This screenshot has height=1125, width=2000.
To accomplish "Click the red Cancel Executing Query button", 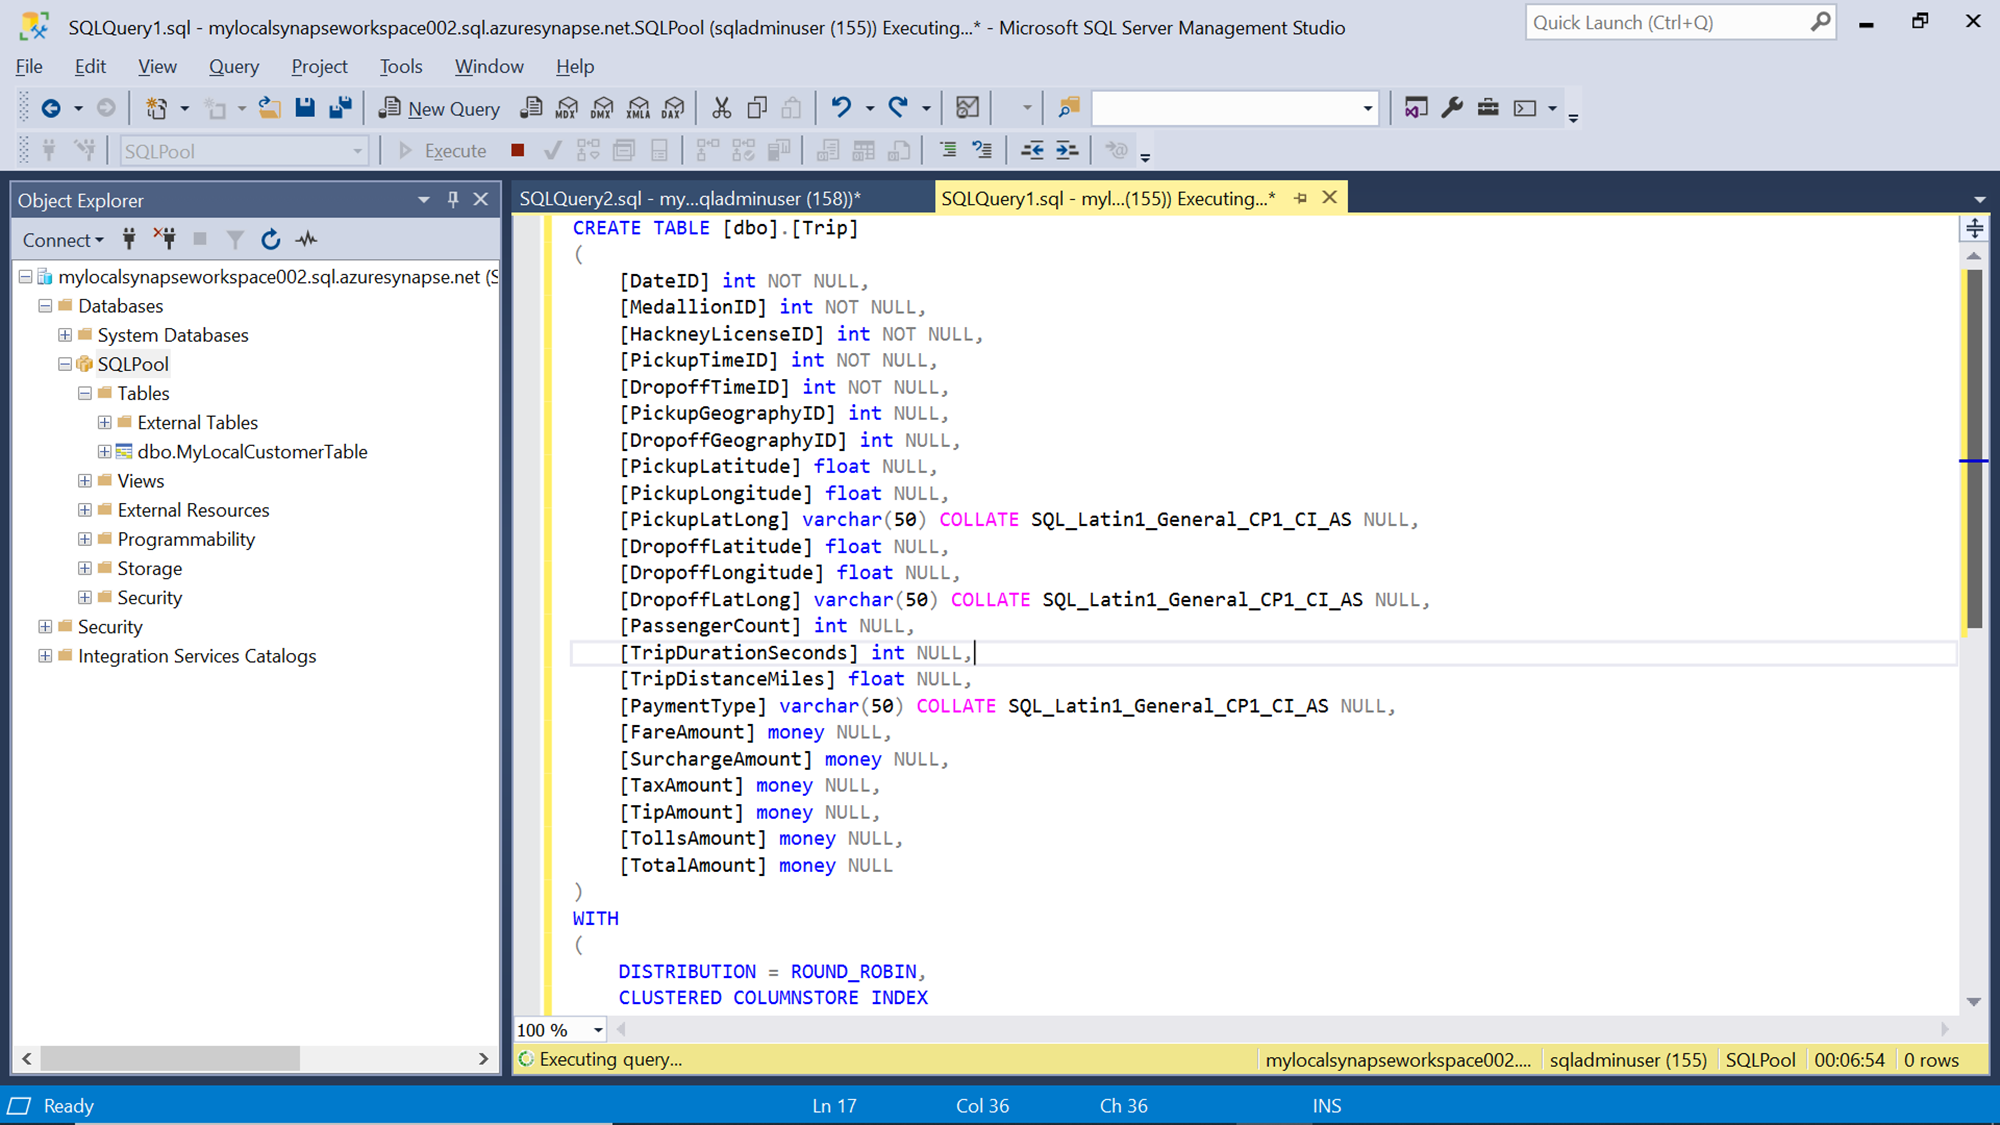I will [x=517, y=150].
